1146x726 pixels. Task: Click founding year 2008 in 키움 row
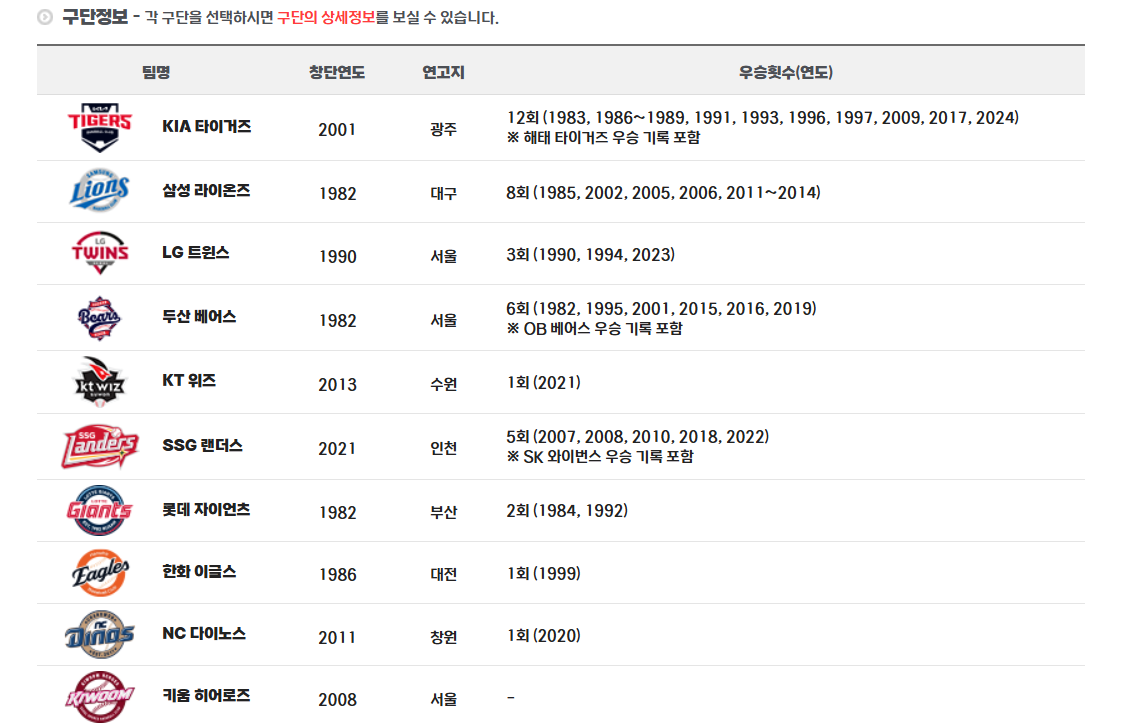(337, 700)
